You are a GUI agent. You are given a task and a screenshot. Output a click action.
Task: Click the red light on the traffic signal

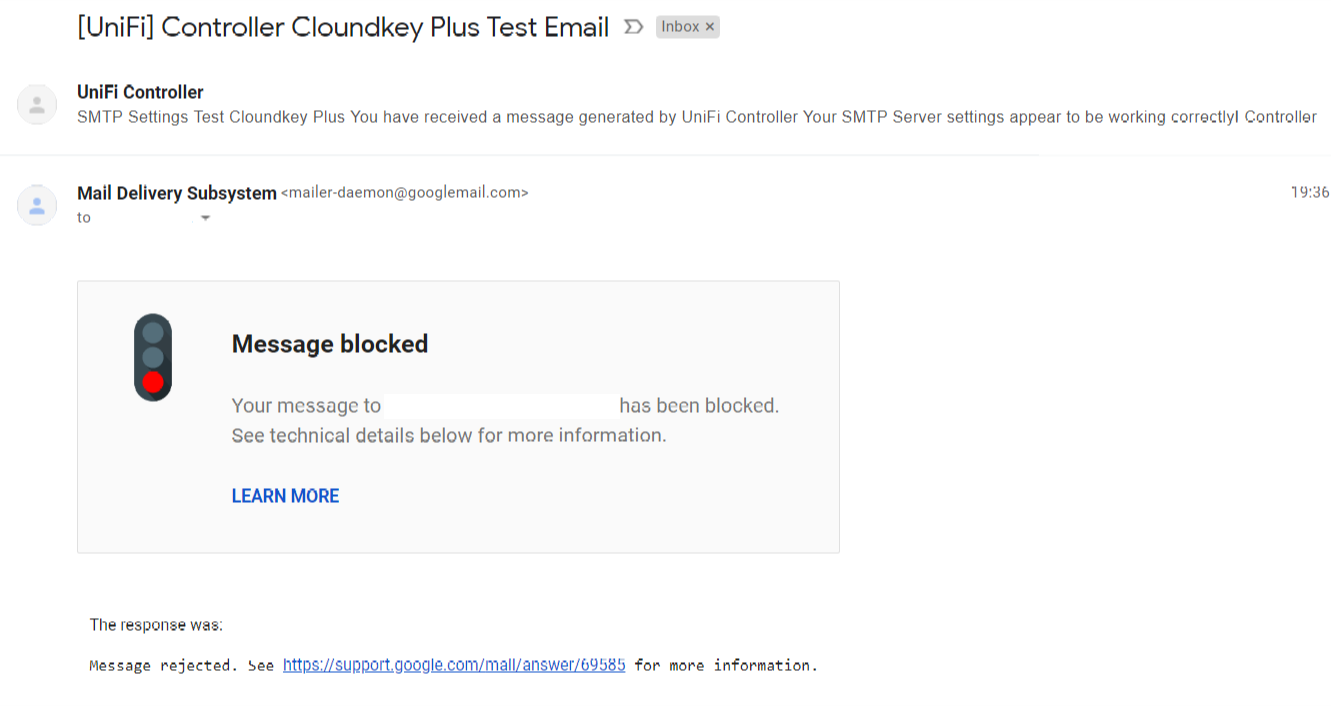pos(153,382)
